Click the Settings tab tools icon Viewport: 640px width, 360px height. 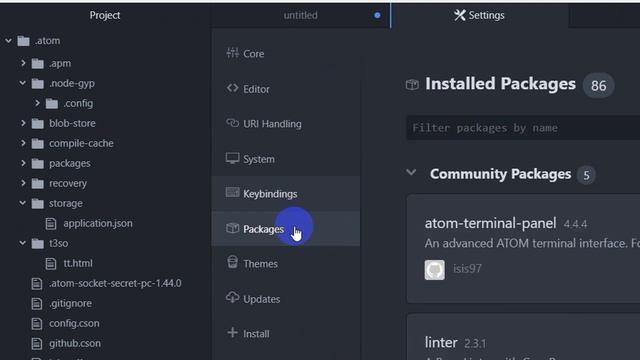coord(460,15)
